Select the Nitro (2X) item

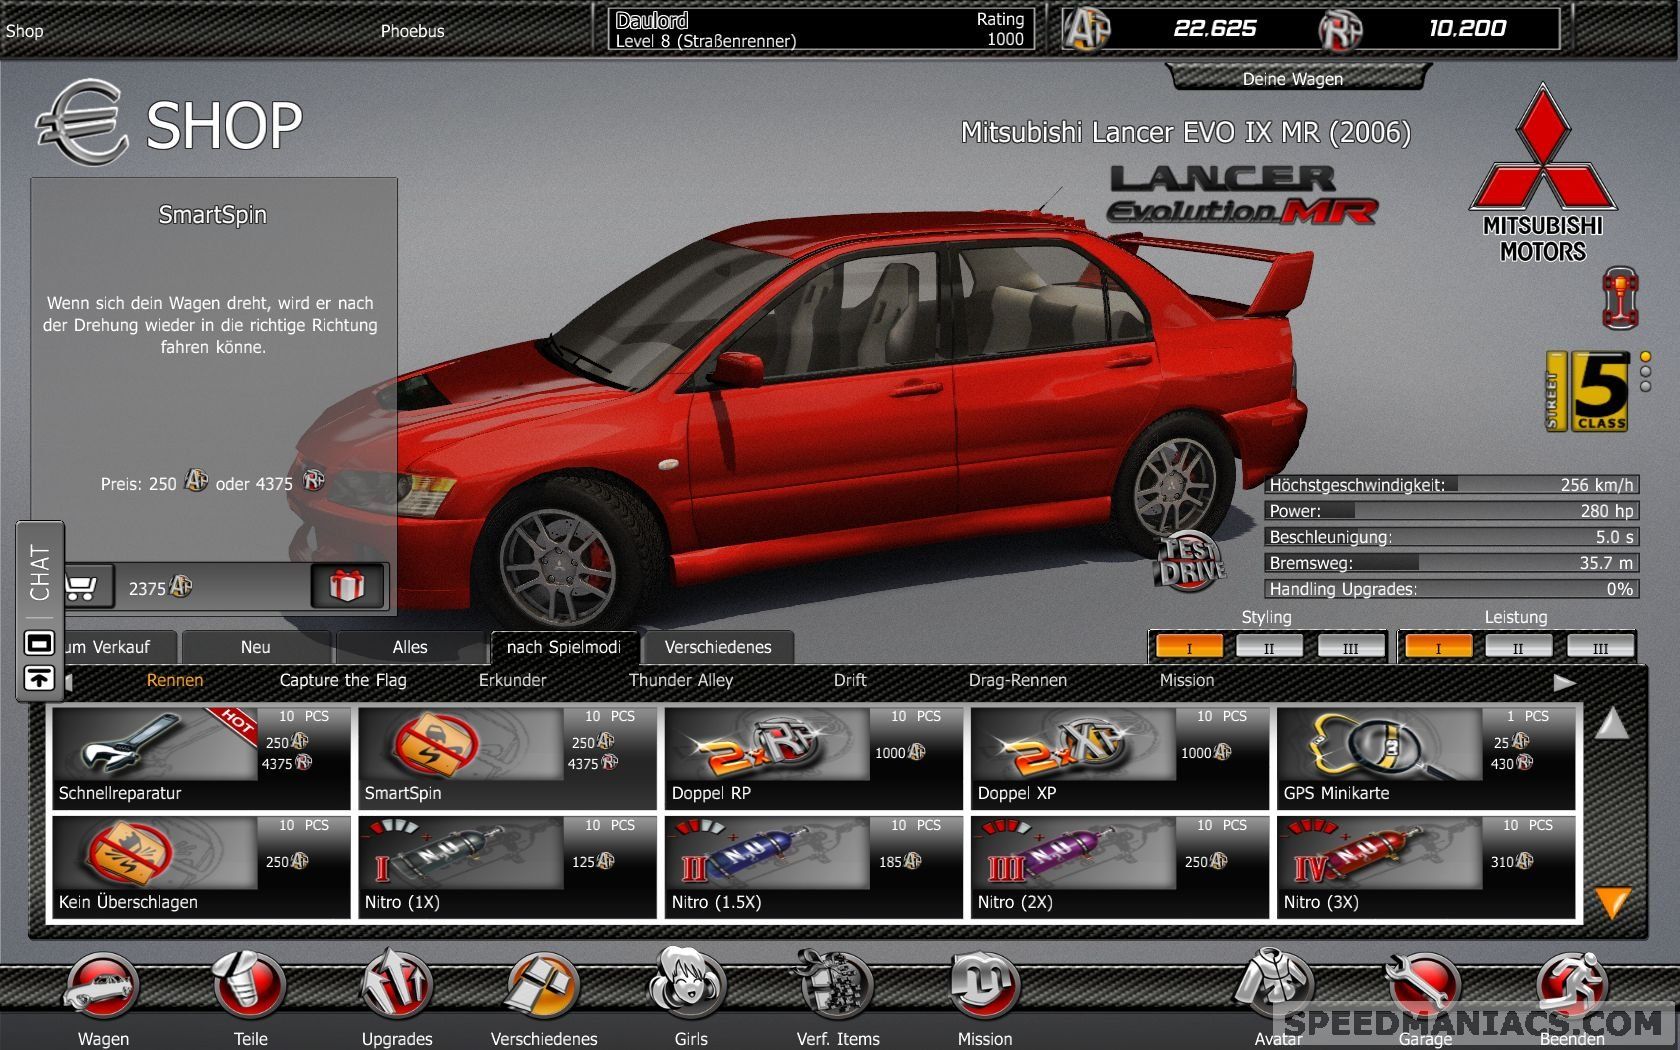point(1120,867)
